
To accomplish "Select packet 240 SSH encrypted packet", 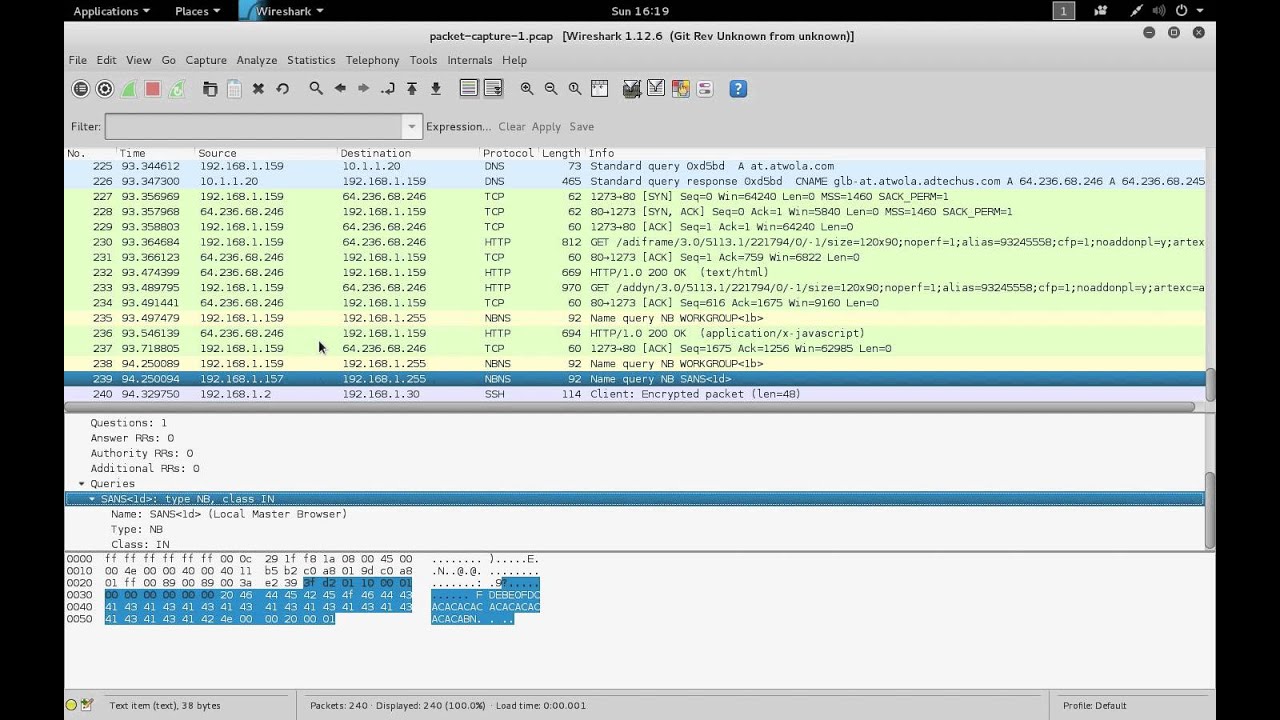I will pos(635,394).
